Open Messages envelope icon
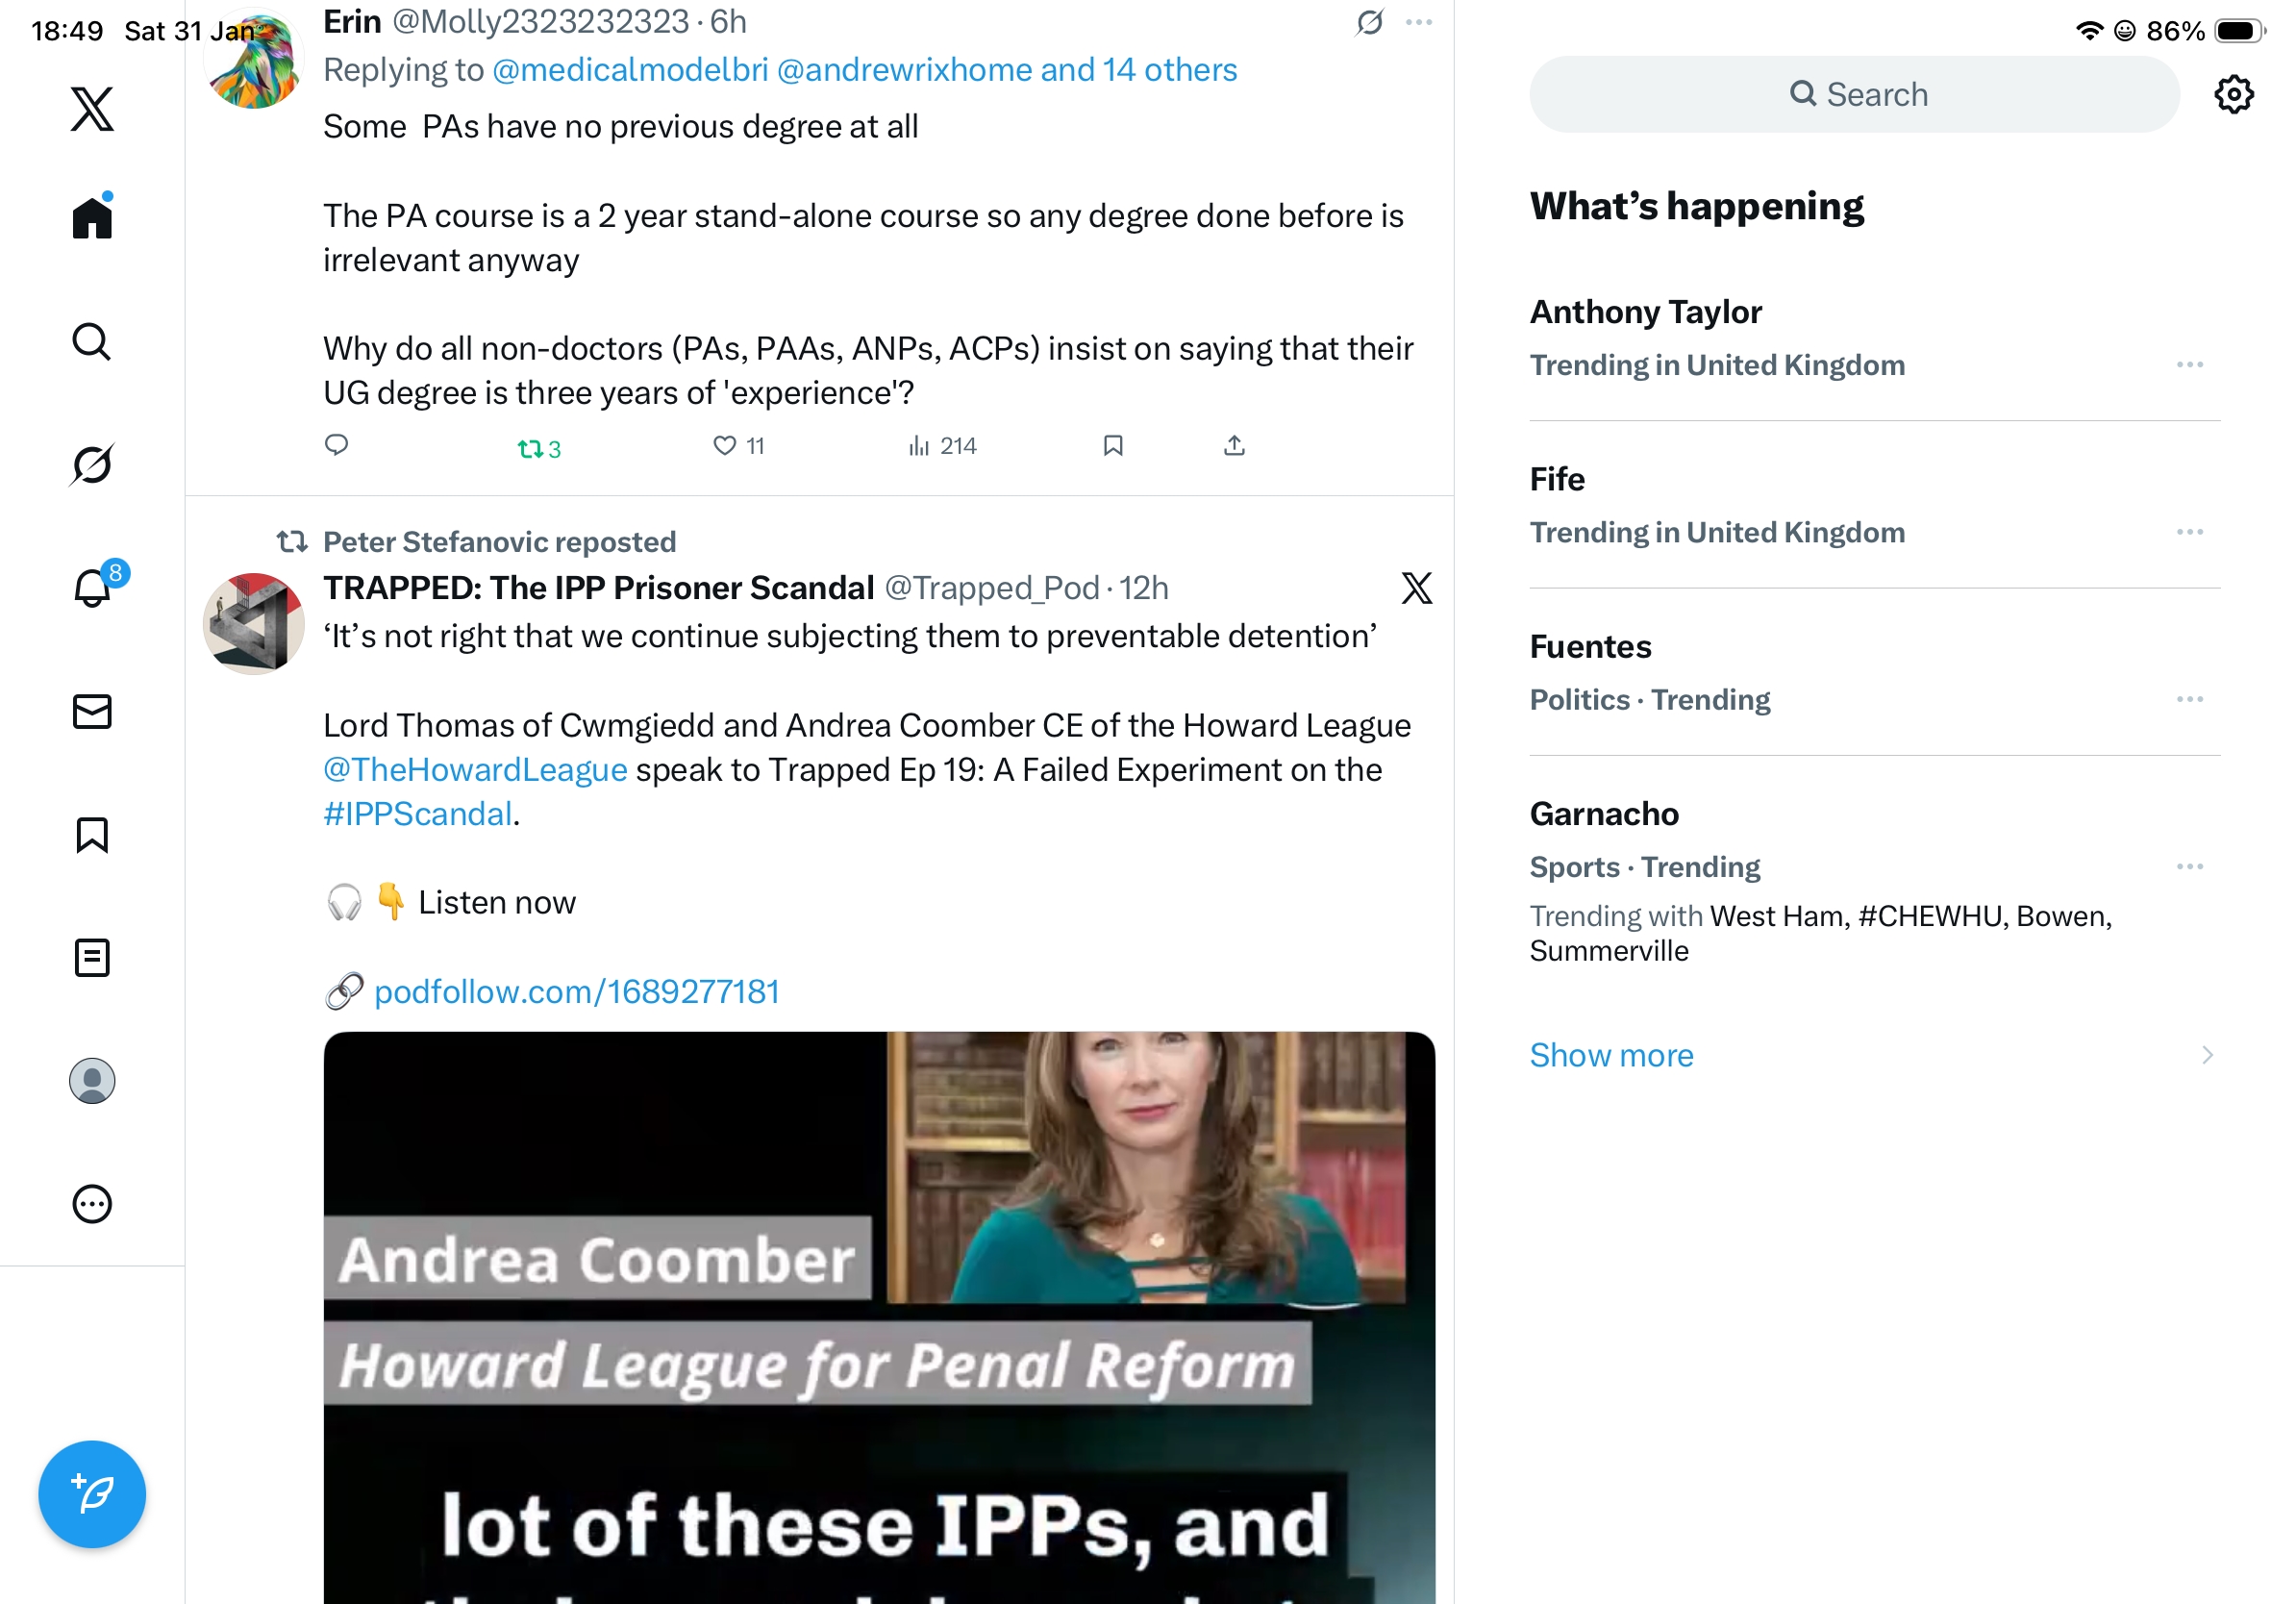Screen dimensions: 2296x1604 coord(92,712)
